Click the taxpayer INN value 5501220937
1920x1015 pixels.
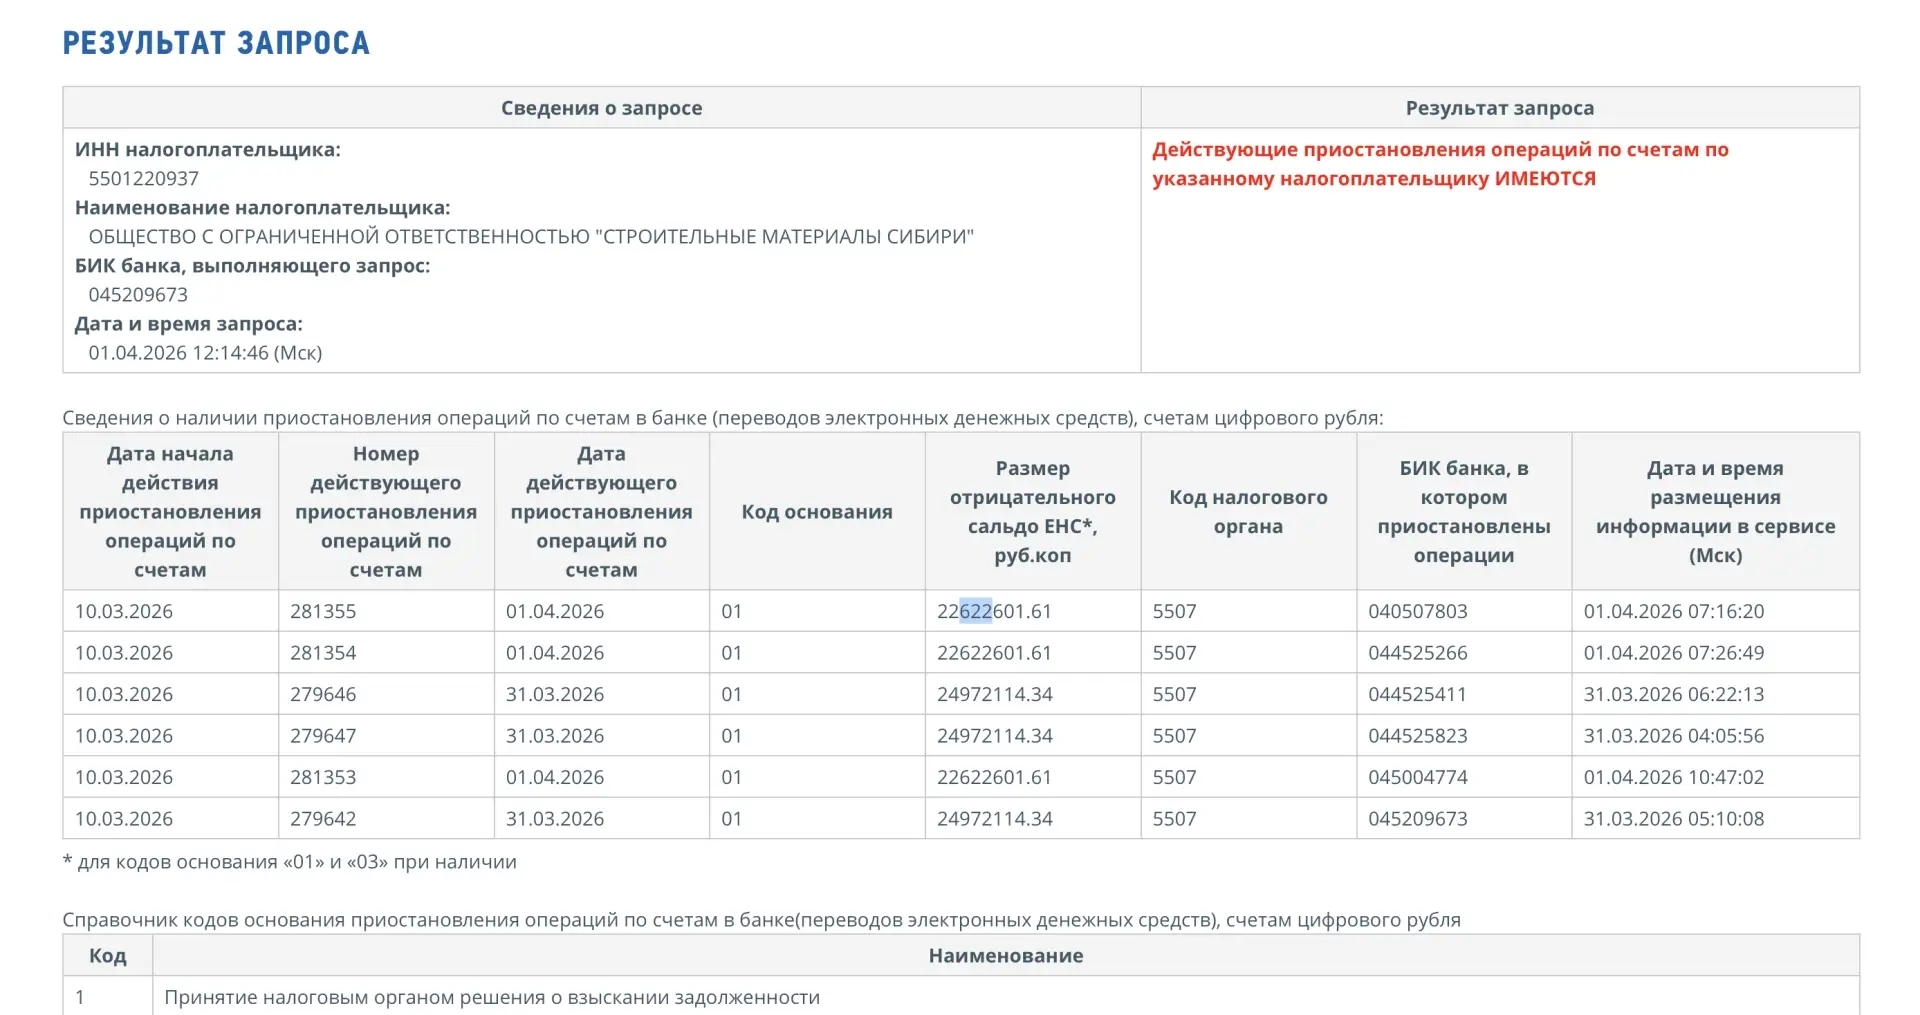tap(143, 178)
